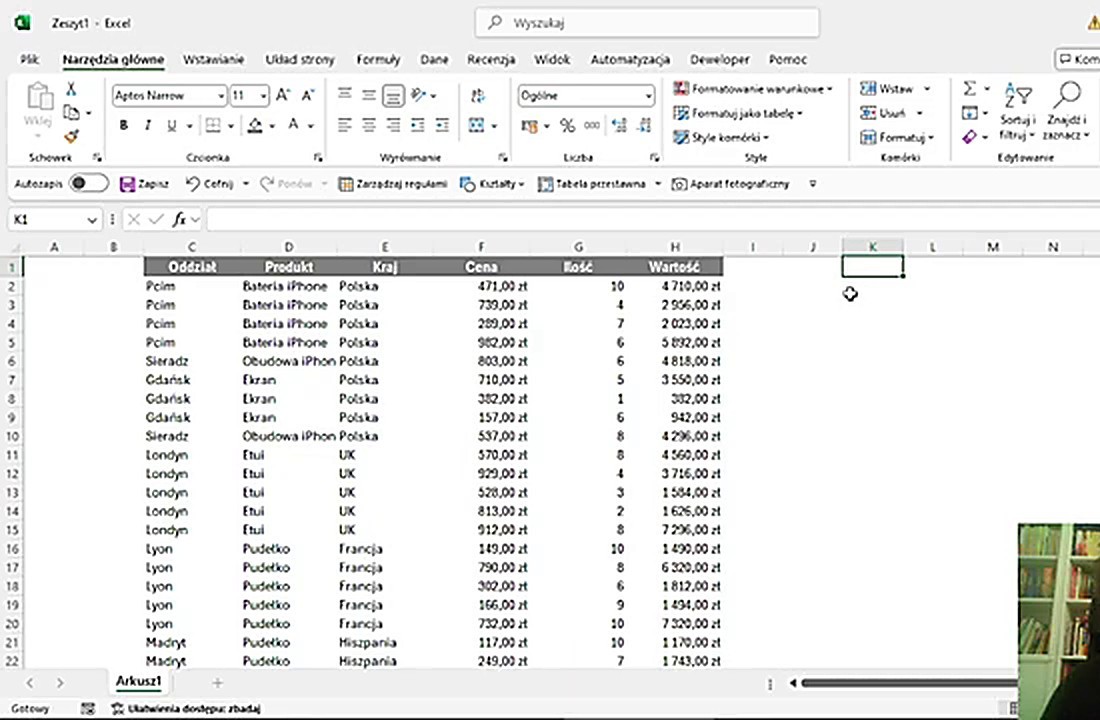Screen dimensions: 1100x720
Task: Toggle the Autozapis switch
Action: coord(88,184)
